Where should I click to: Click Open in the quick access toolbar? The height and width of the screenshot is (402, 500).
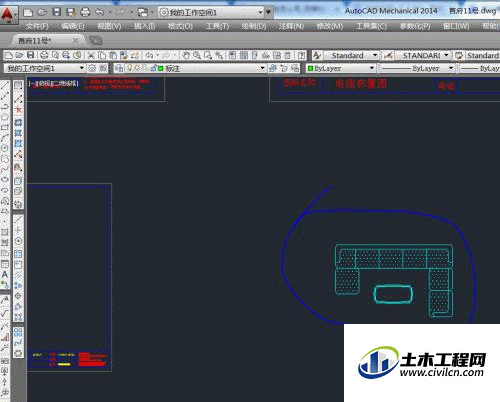42,13
